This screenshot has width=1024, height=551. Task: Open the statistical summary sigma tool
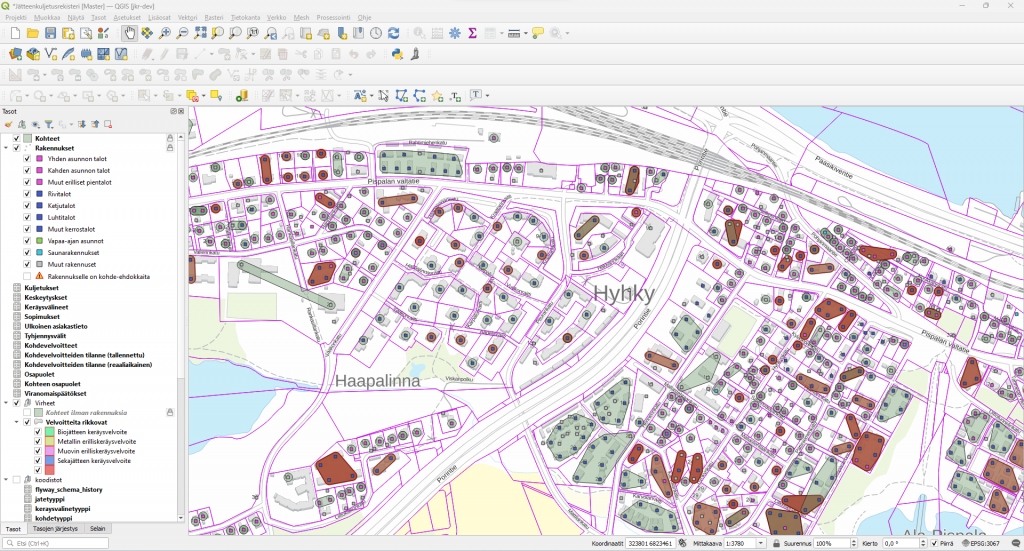472,33
